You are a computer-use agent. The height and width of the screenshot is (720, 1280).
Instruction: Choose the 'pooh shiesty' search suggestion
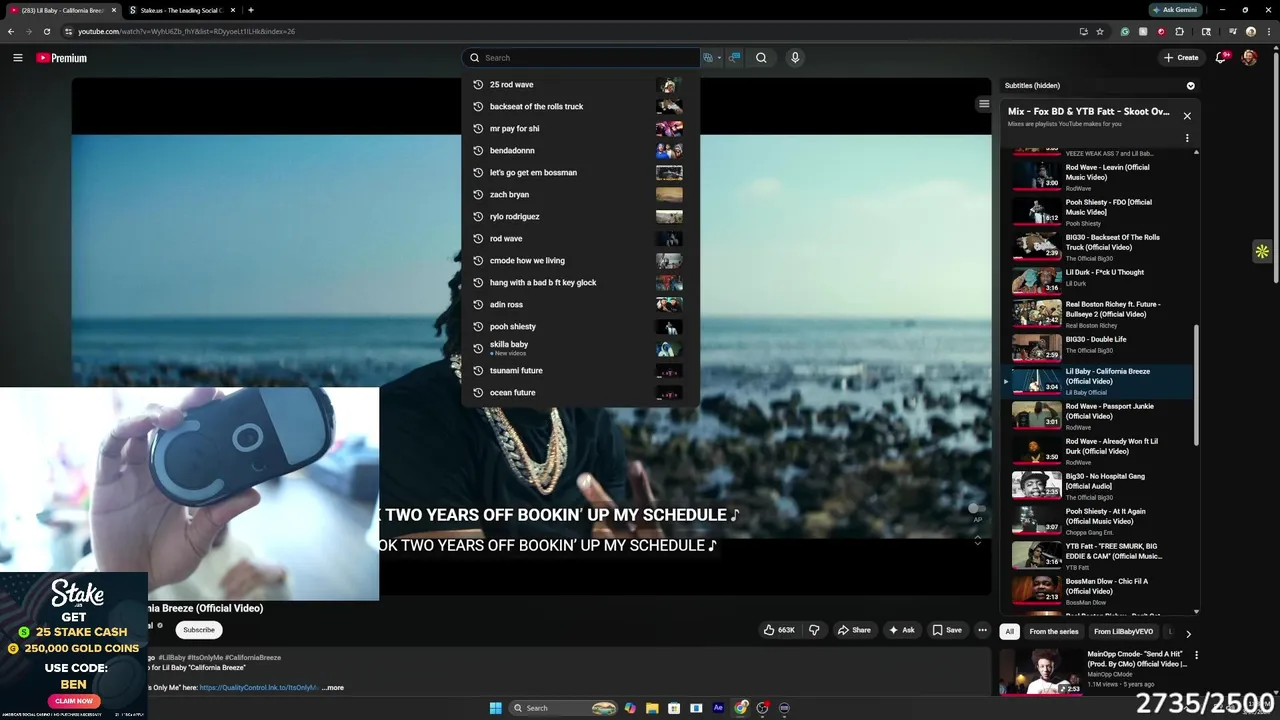coord(580,327)
